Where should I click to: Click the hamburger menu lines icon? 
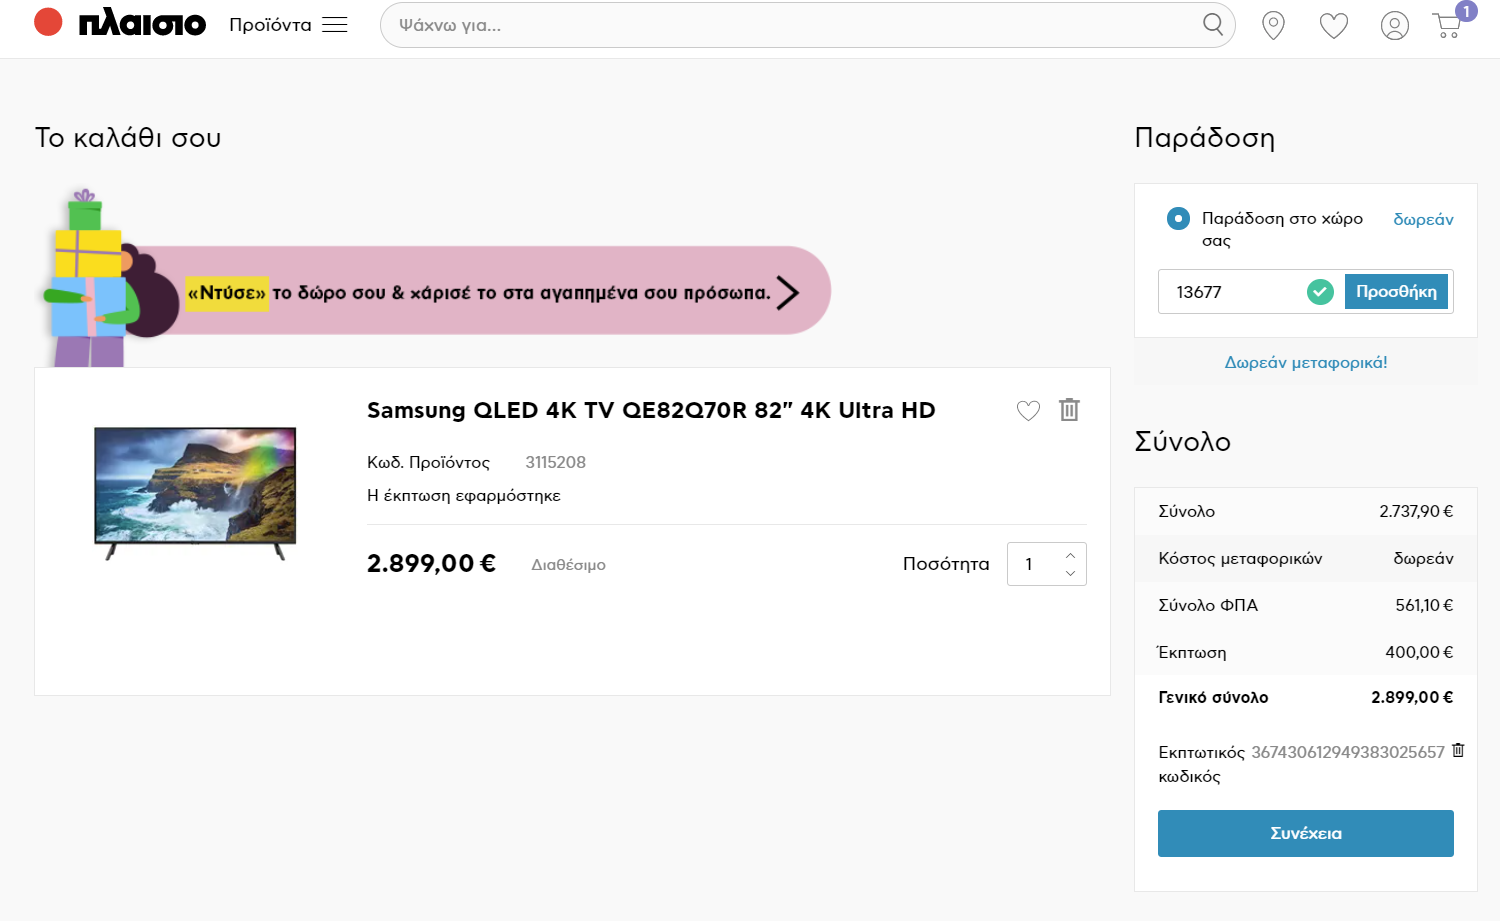(335, 25)
